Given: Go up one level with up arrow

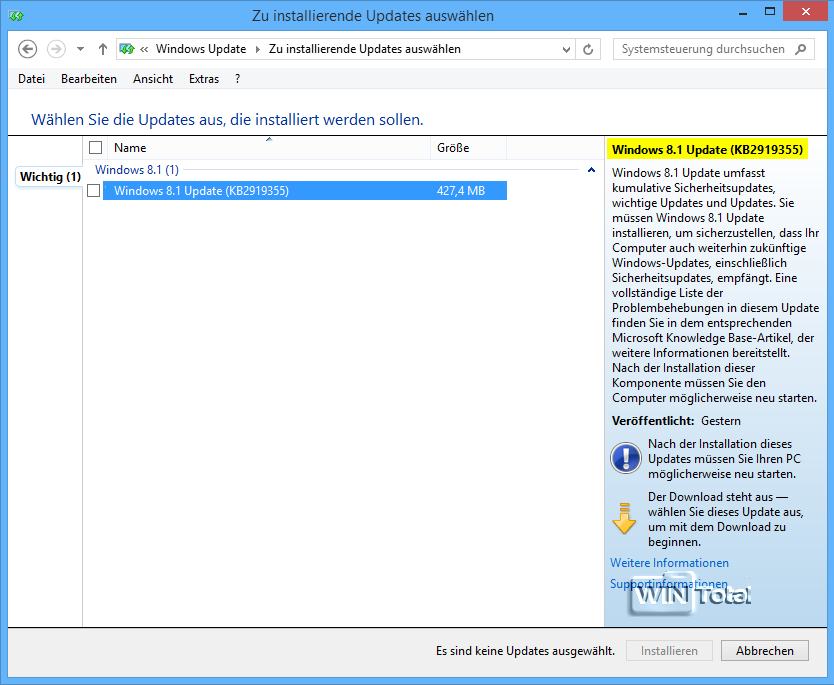Looking at the screenshot, I should [103, 49].
